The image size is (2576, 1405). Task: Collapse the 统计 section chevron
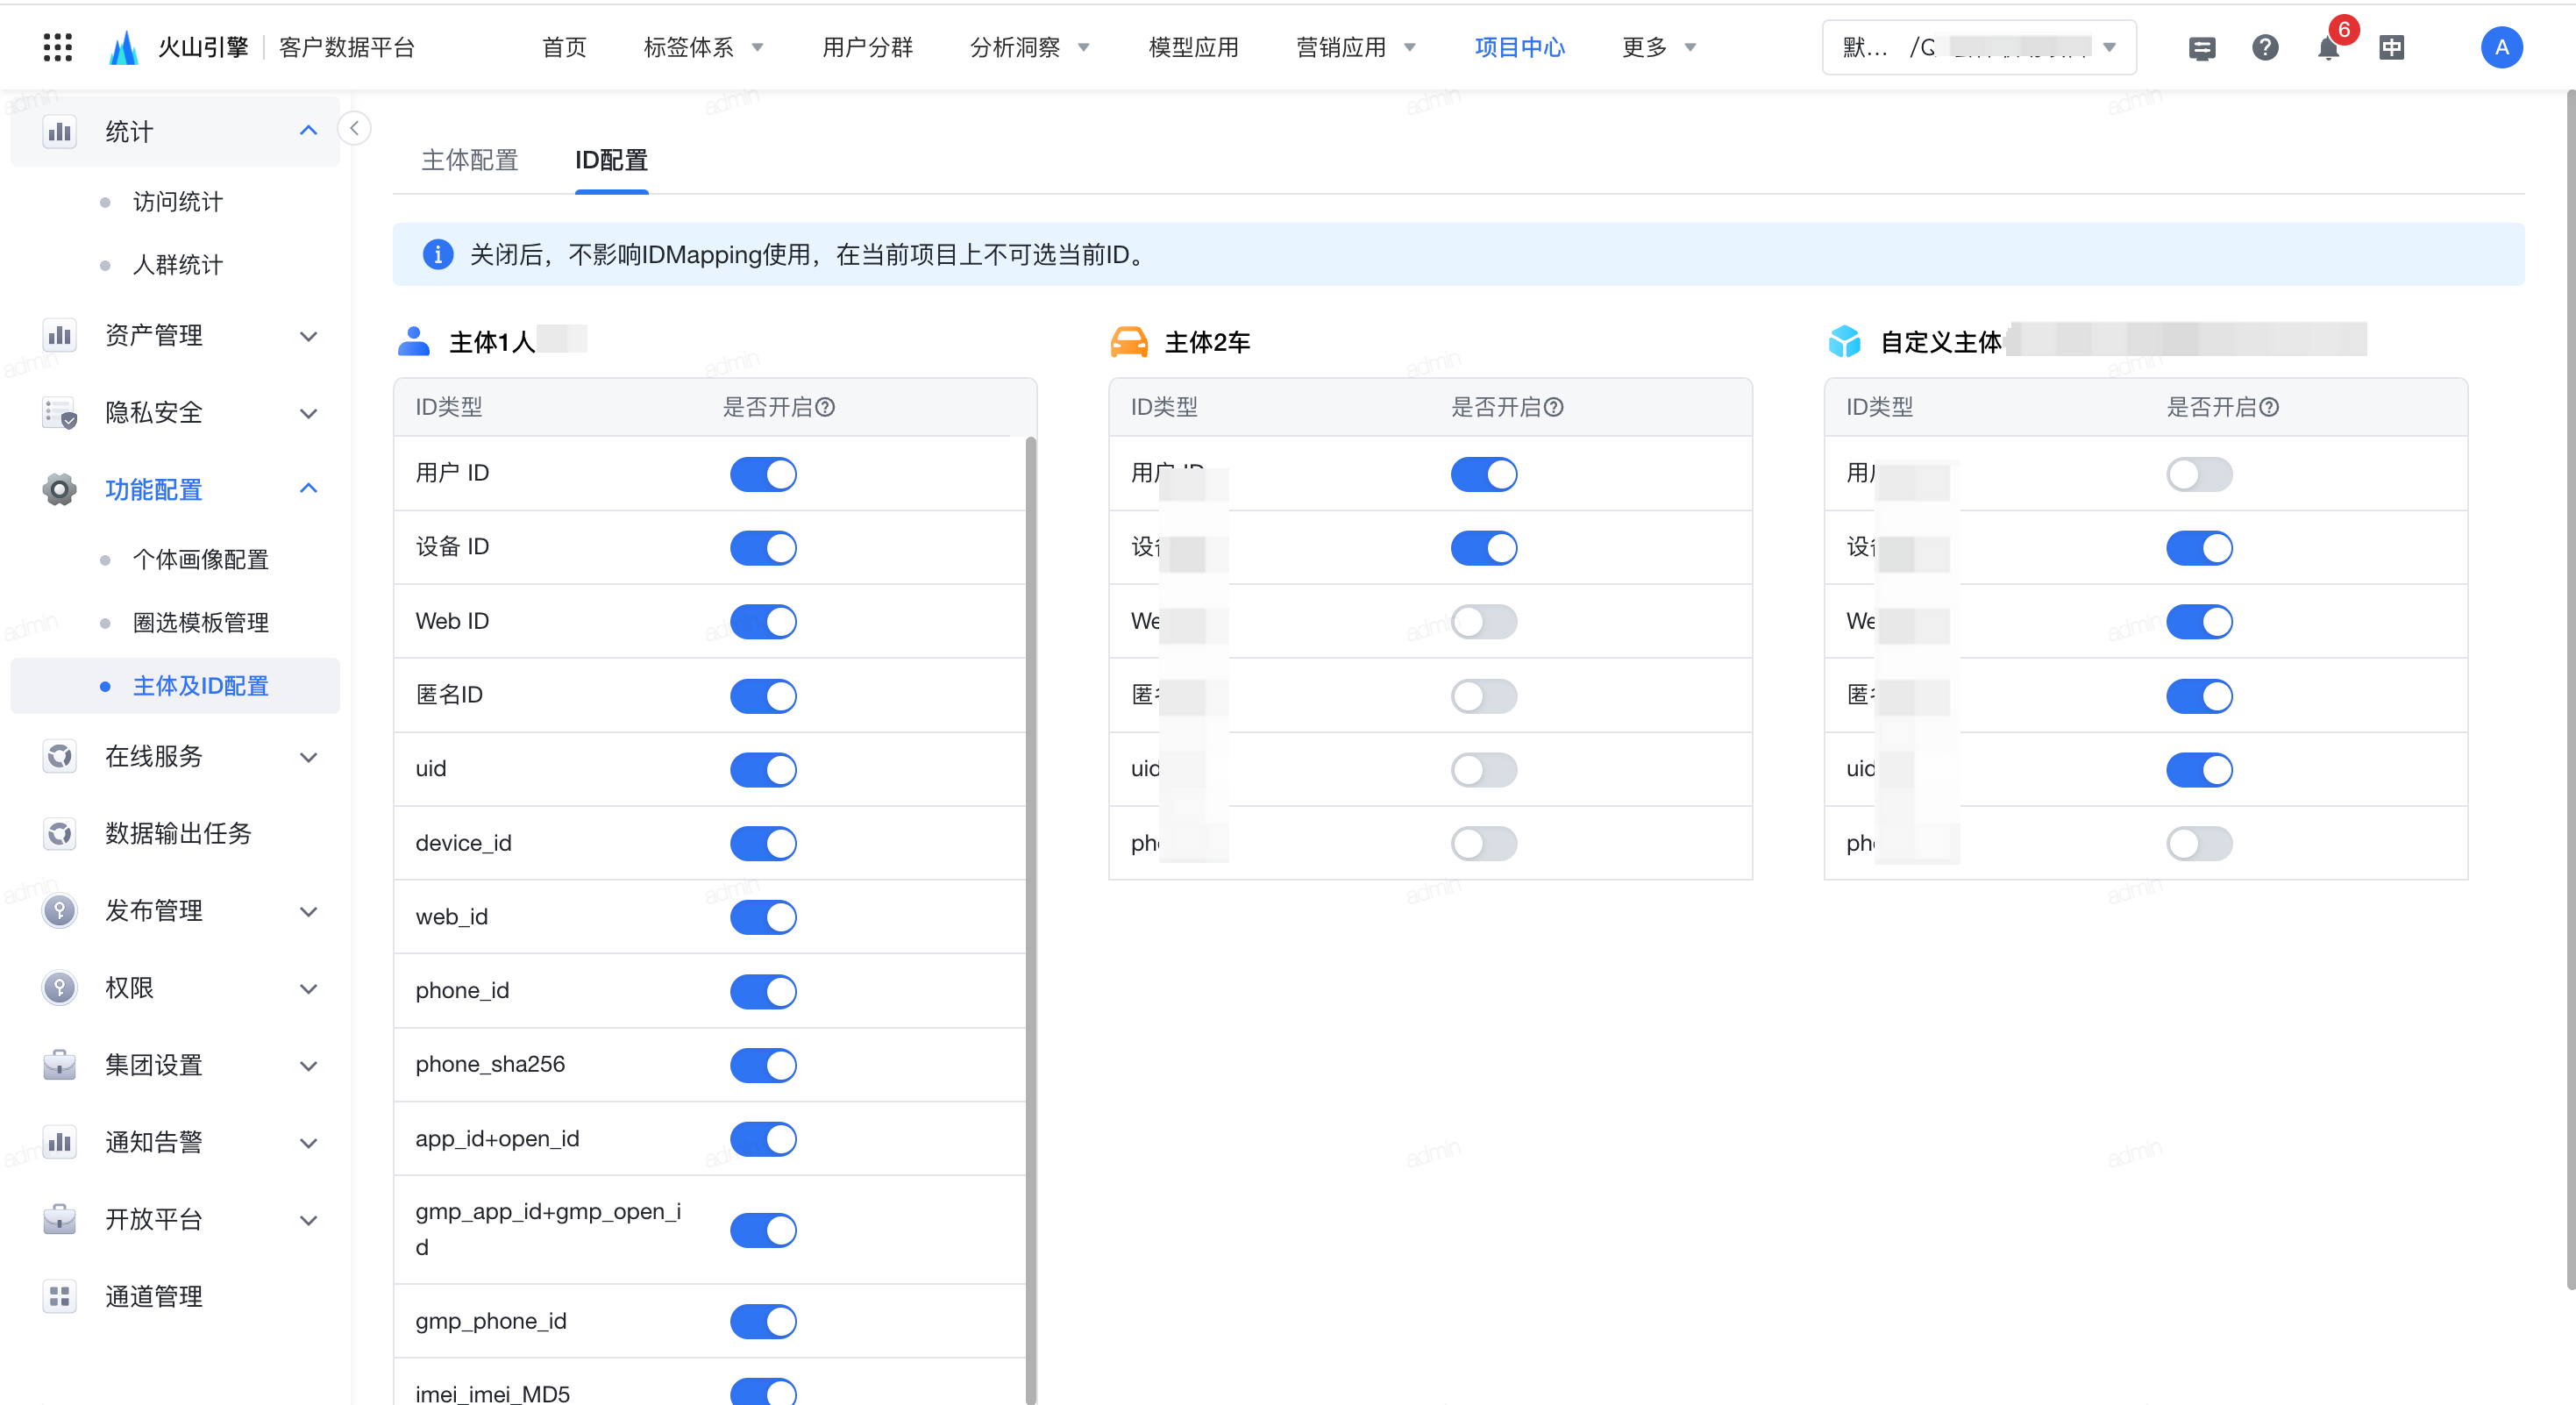(x=309, y=131)
